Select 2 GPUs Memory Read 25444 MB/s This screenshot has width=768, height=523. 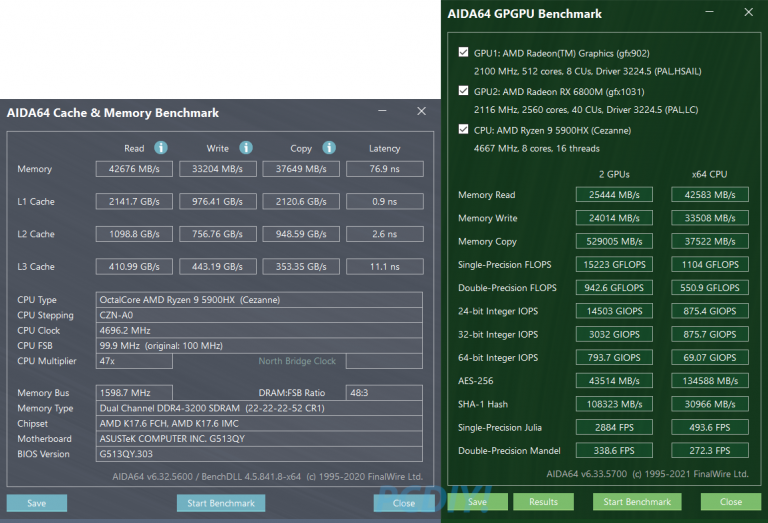coord(614,194)
